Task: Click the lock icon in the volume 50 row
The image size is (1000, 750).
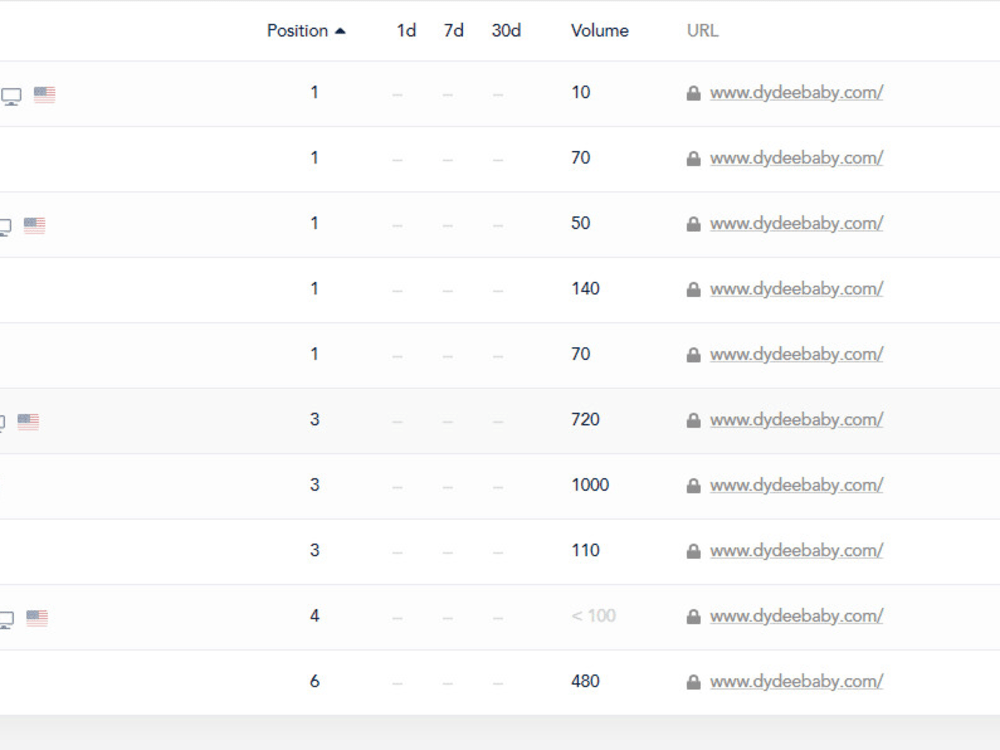Action: [693, 224]
